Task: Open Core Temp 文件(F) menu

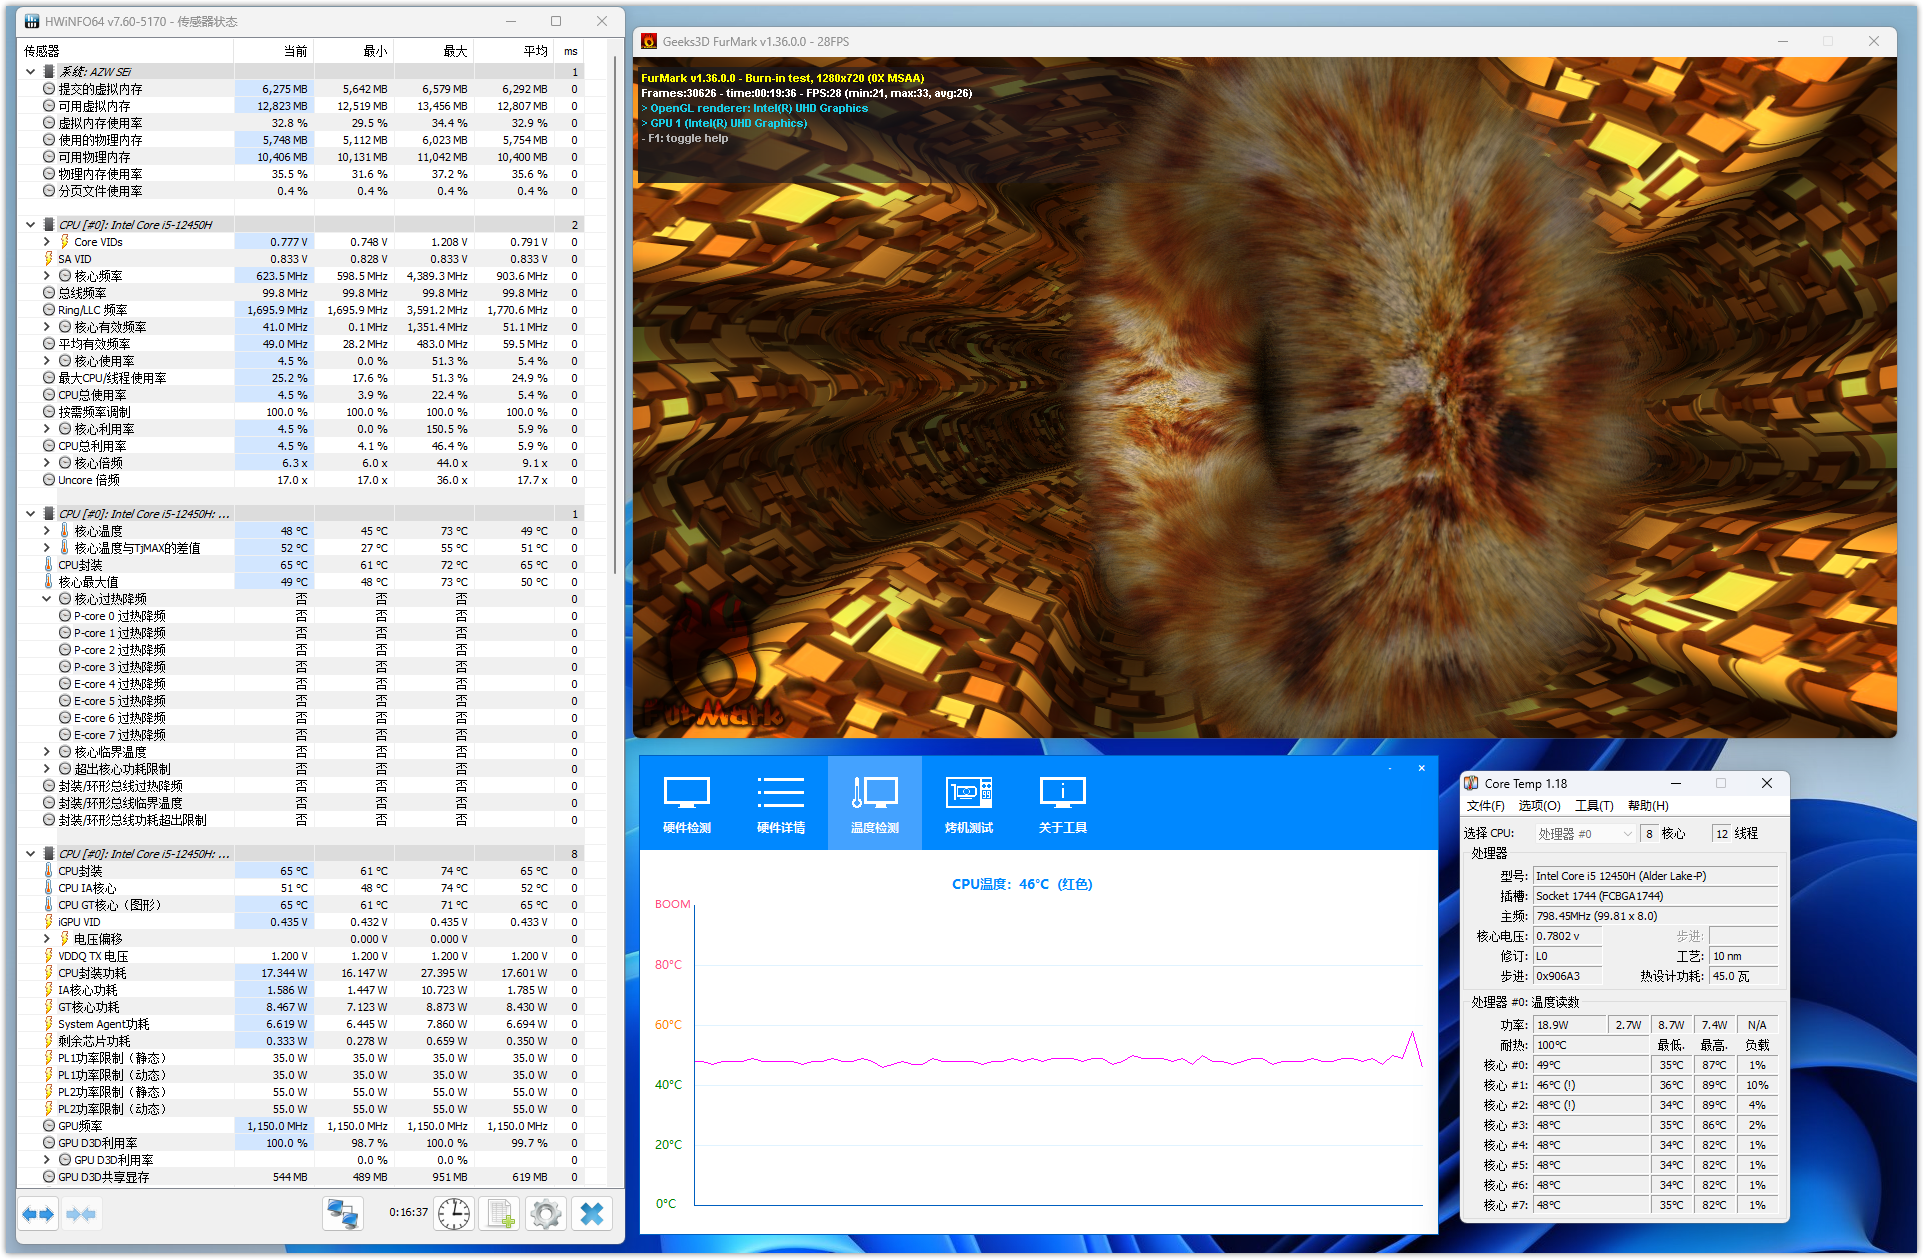Action: 1485,806
